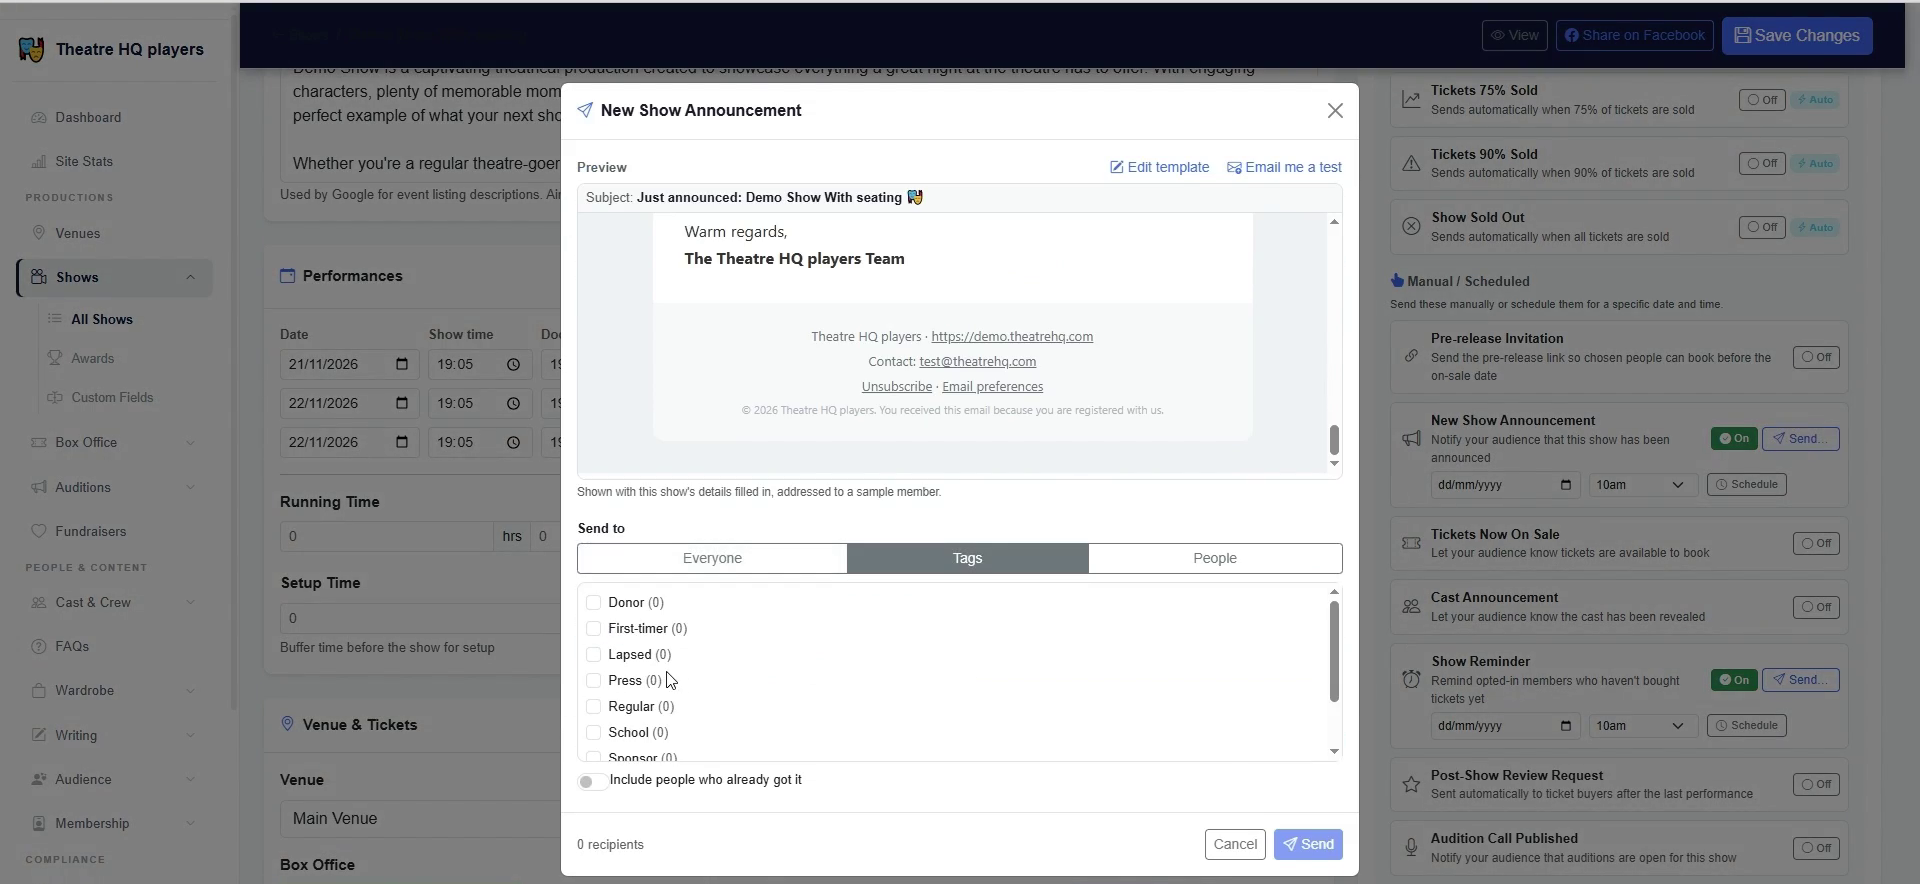Click the Auditions megaphone icon
Screen dimensions: 1920x884
39,487
